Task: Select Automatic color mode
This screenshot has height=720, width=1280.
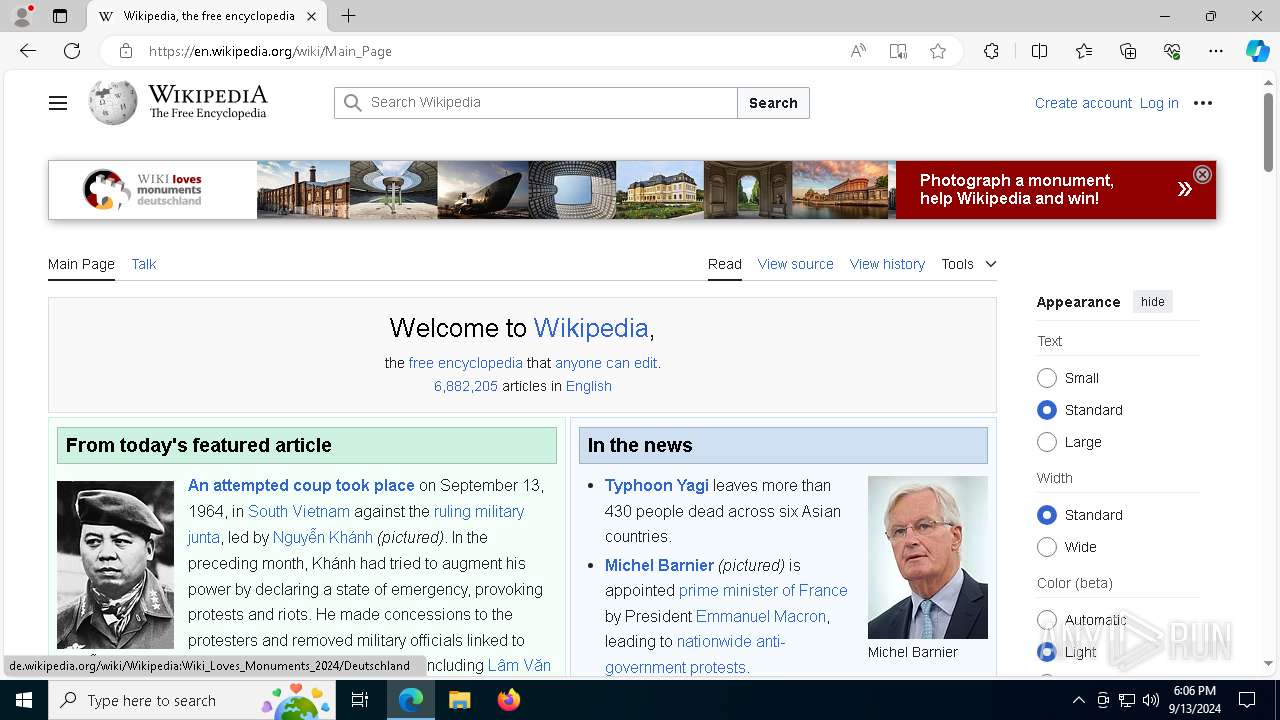Action: point(1047,620)
